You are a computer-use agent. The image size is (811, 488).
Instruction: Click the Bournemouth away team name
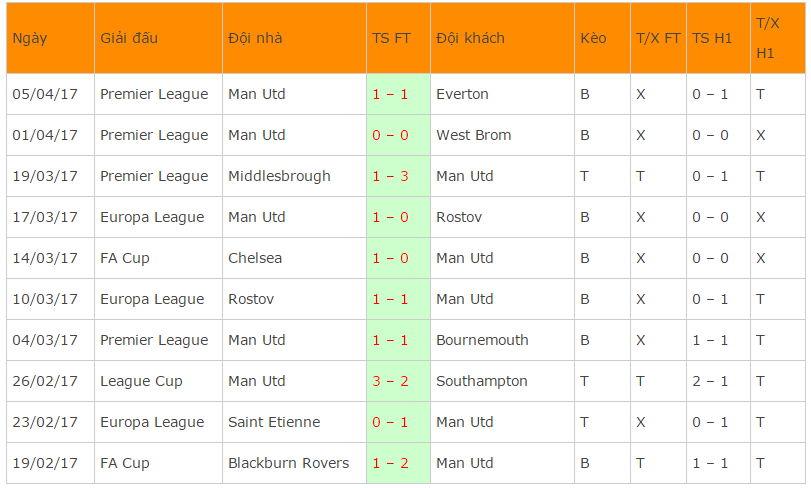click(x=482, y=340)
